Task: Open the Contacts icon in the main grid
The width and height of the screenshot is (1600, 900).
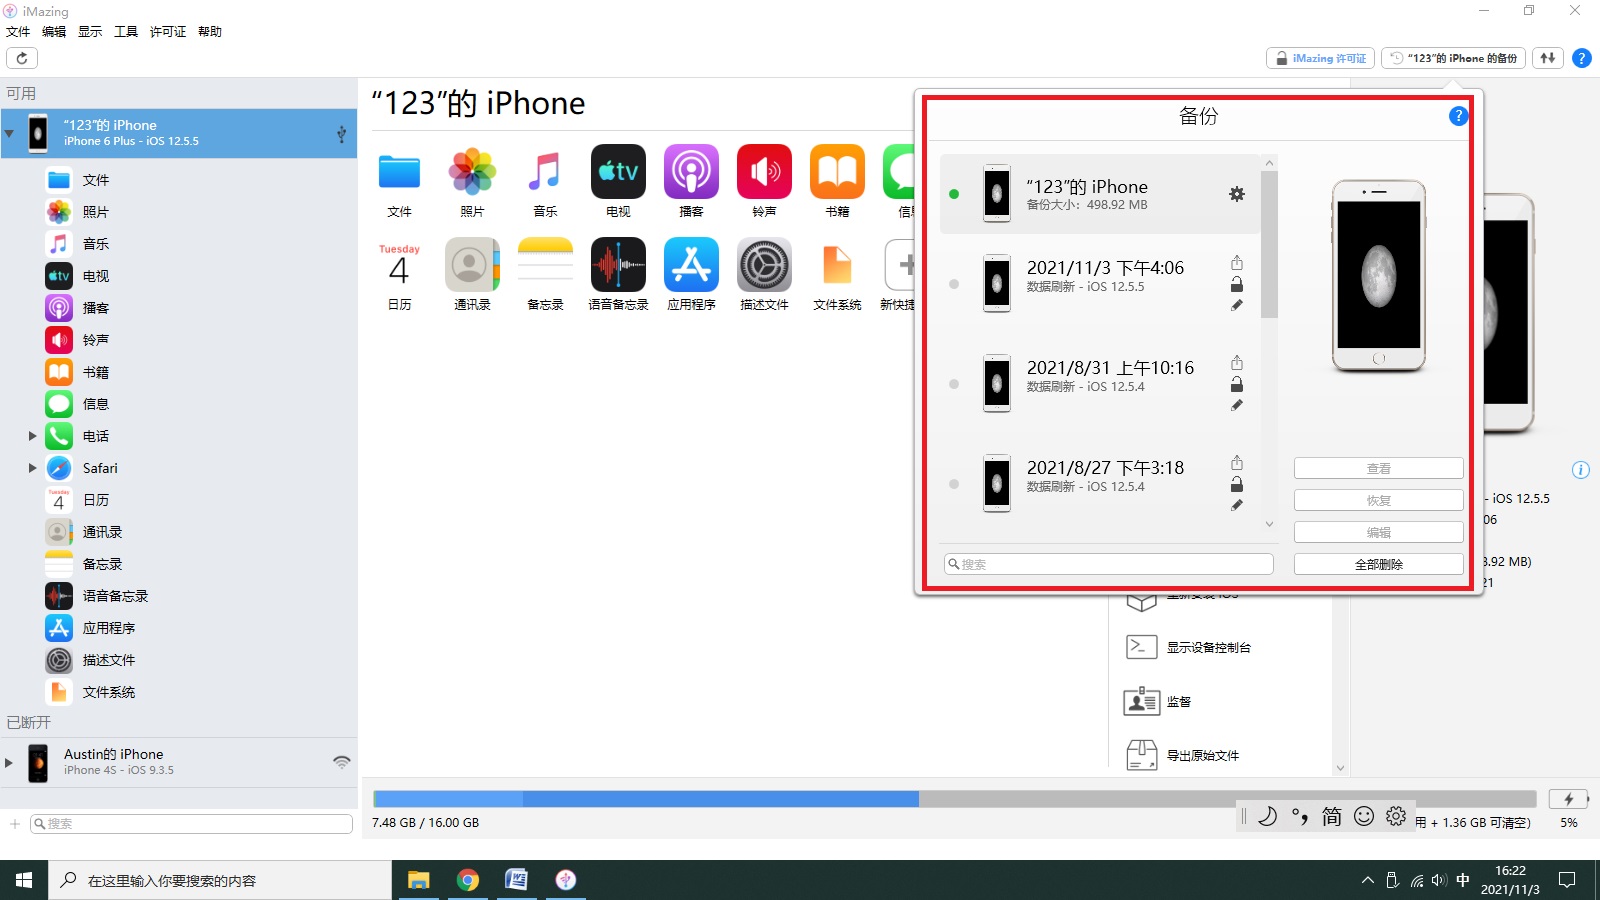Action: coord(472,265)
